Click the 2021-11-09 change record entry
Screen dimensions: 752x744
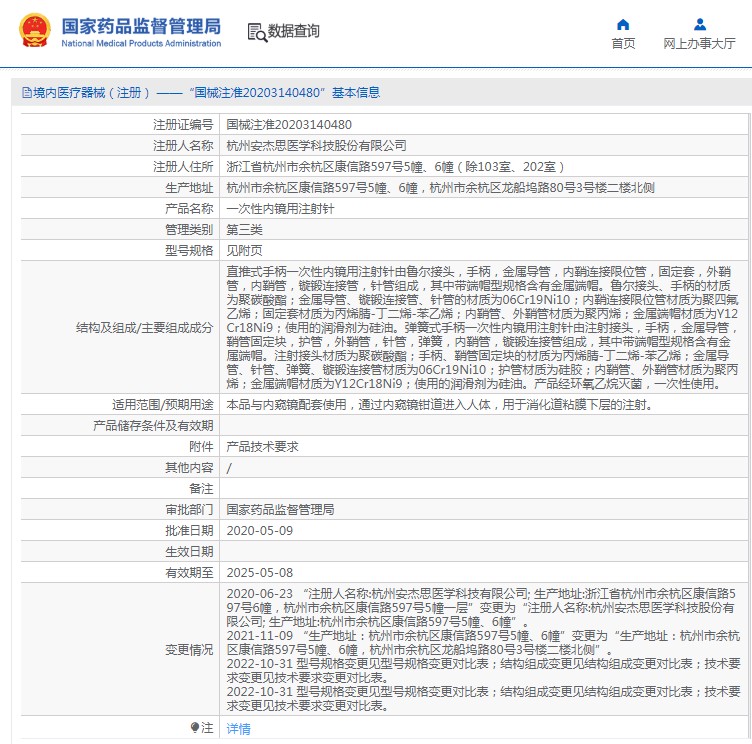point(483,643)
